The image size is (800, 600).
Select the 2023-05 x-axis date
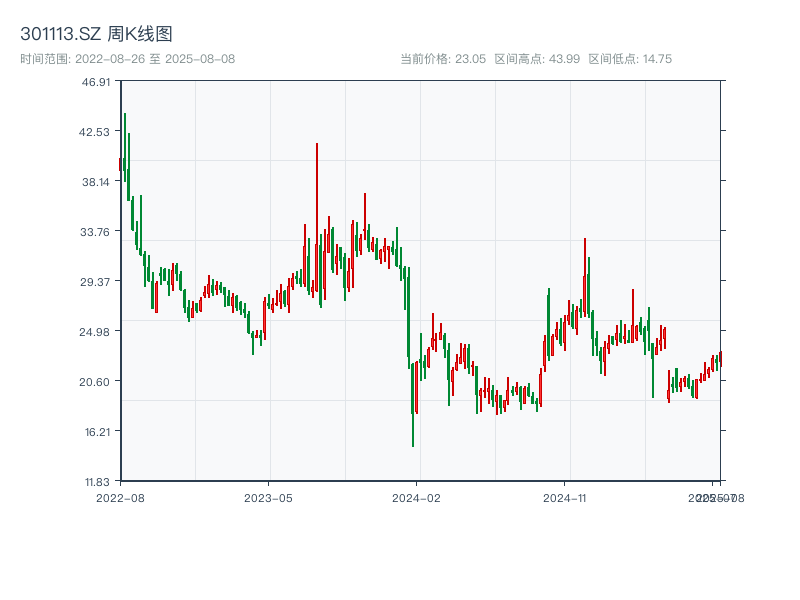tap(269, 497)
